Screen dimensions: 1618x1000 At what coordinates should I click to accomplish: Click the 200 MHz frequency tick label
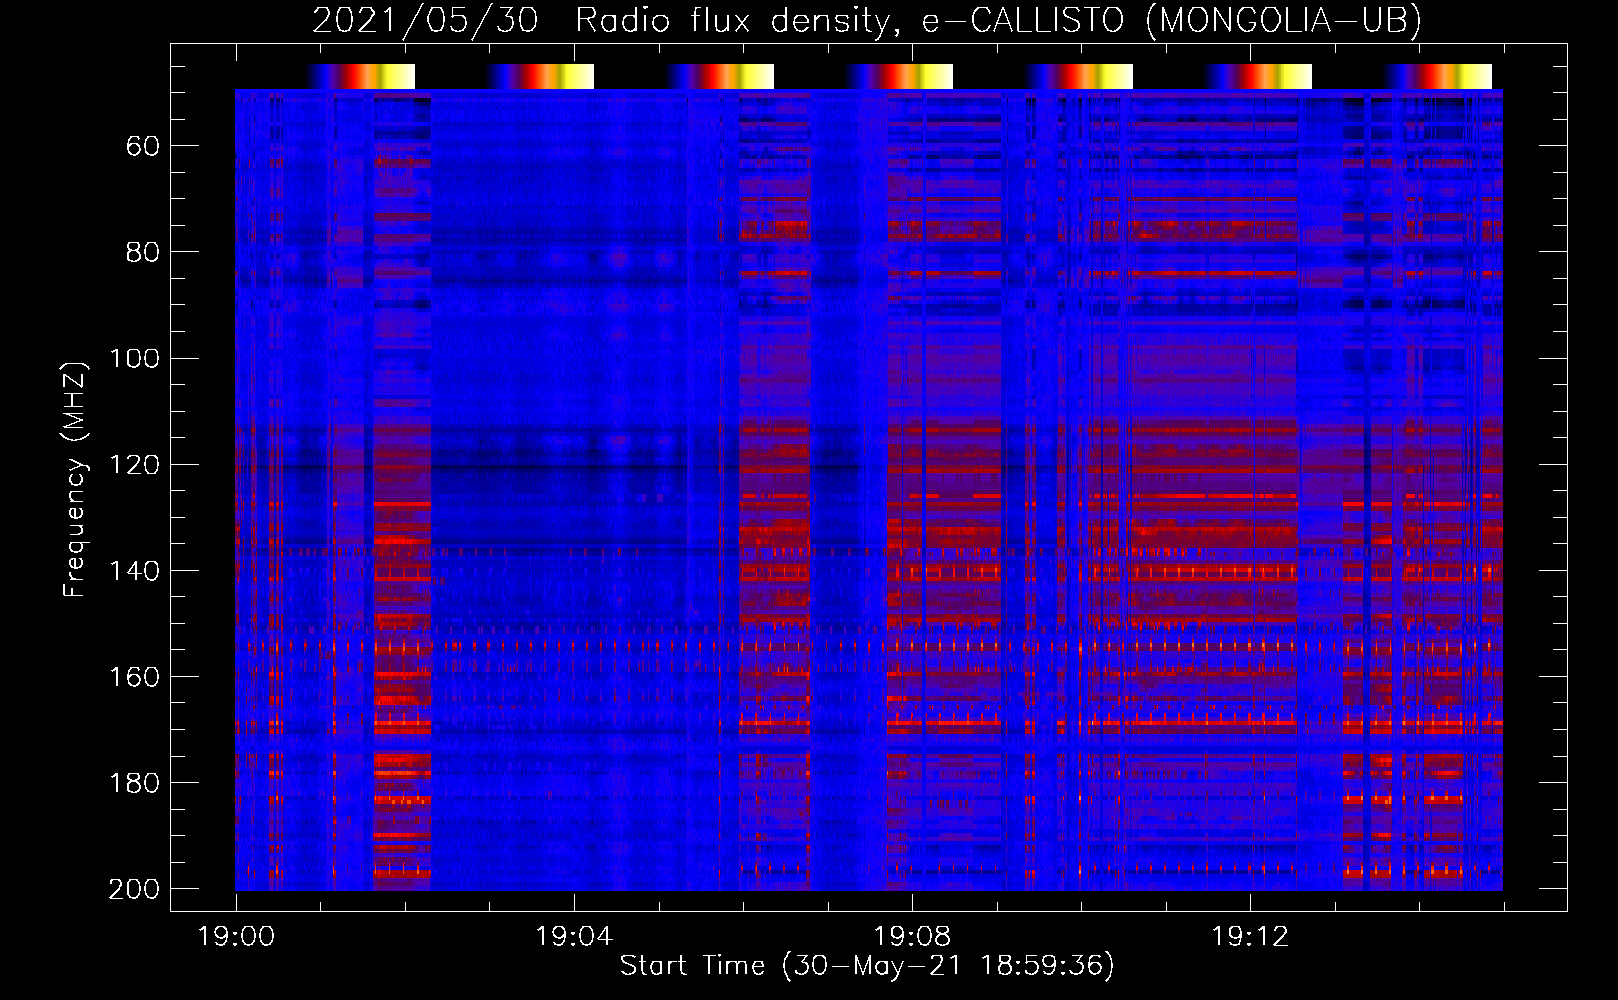click(x=135, y=888)
